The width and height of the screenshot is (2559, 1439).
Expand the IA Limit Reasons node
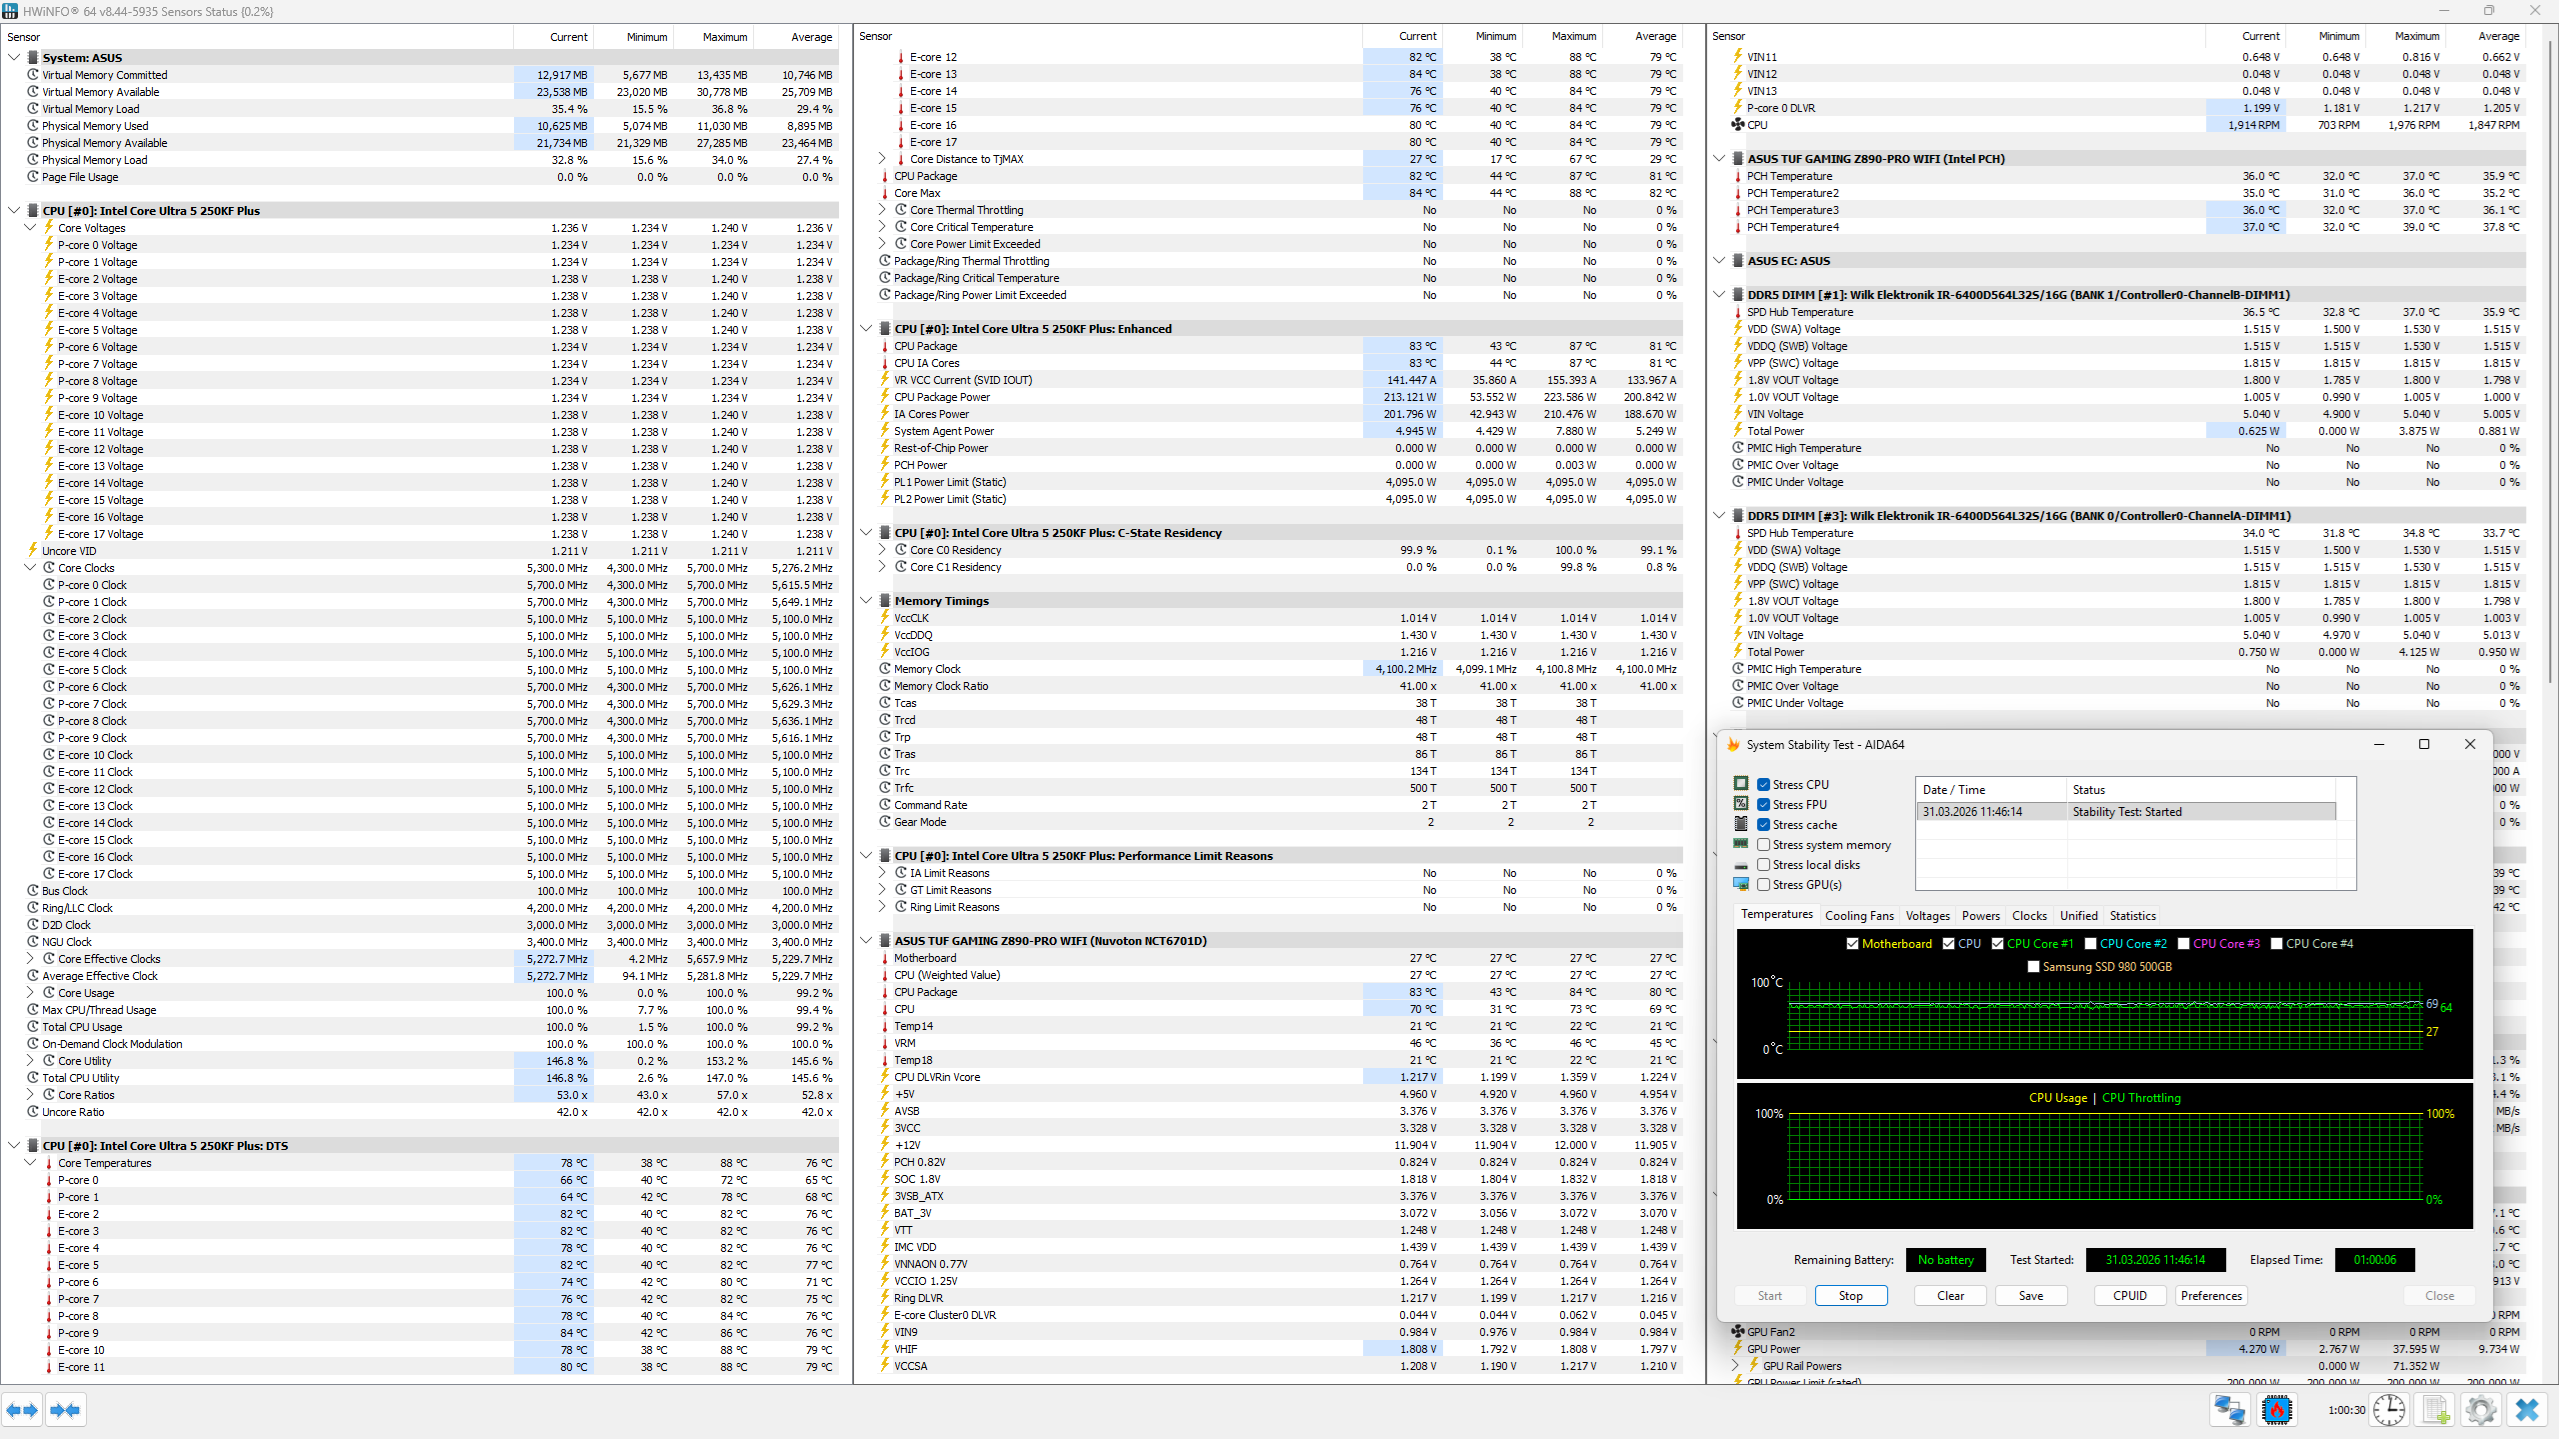[x=882, y=873]
